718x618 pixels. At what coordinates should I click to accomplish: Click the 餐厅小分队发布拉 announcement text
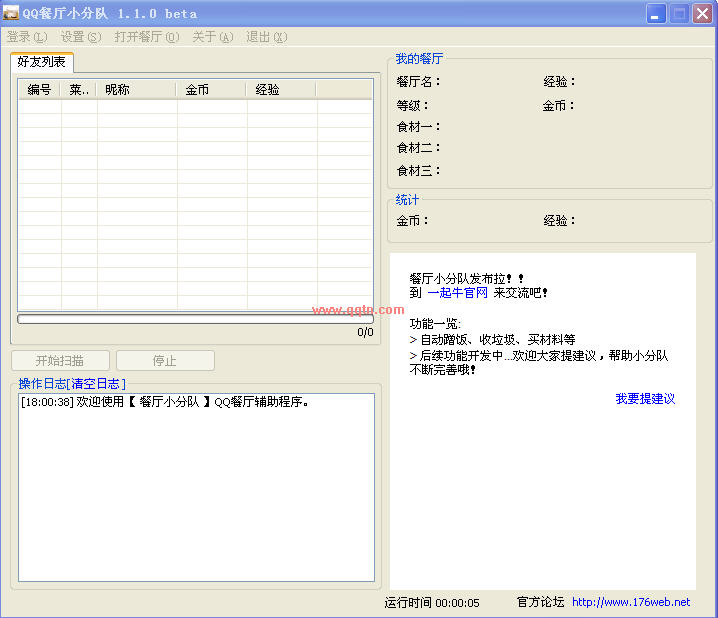[466, 278]
